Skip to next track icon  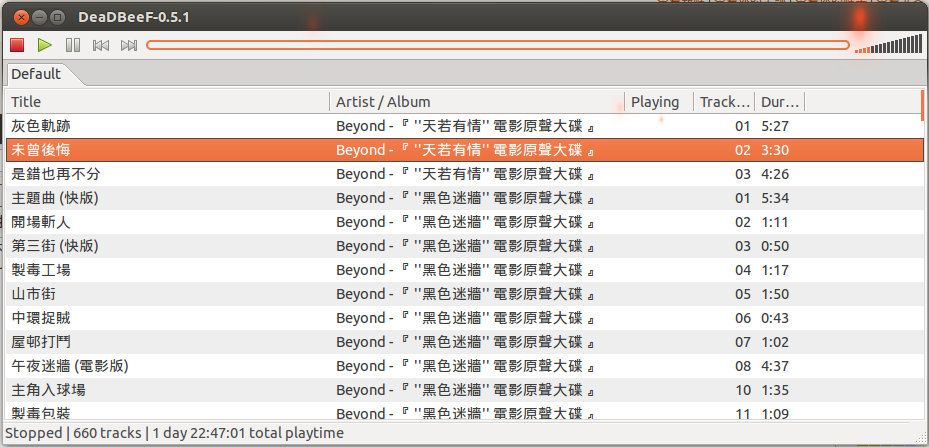coord(129,45)
